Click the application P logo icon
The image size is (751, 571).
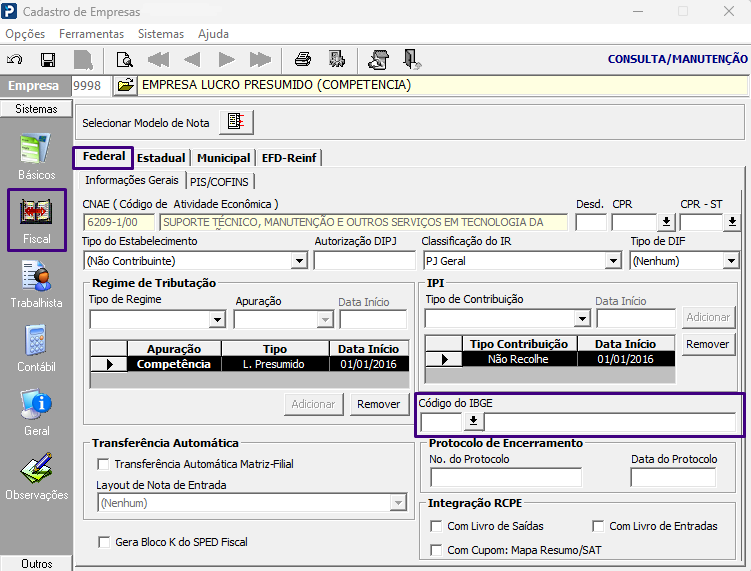coord(9,11)
